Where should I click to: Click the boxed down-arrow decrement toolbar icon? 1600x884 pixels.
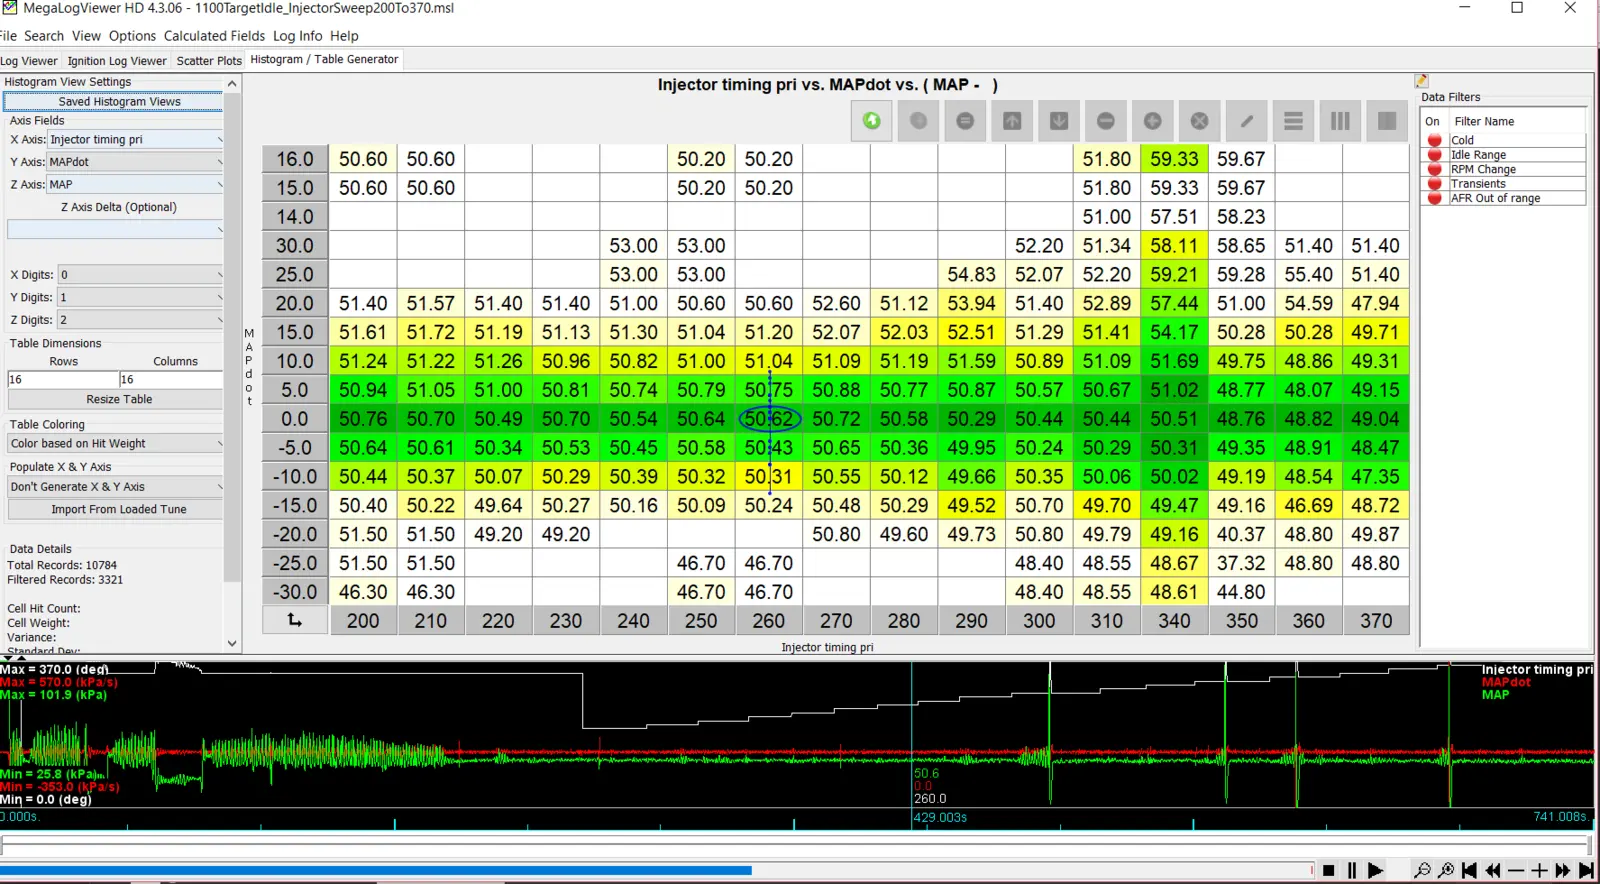click(1059, 121)
